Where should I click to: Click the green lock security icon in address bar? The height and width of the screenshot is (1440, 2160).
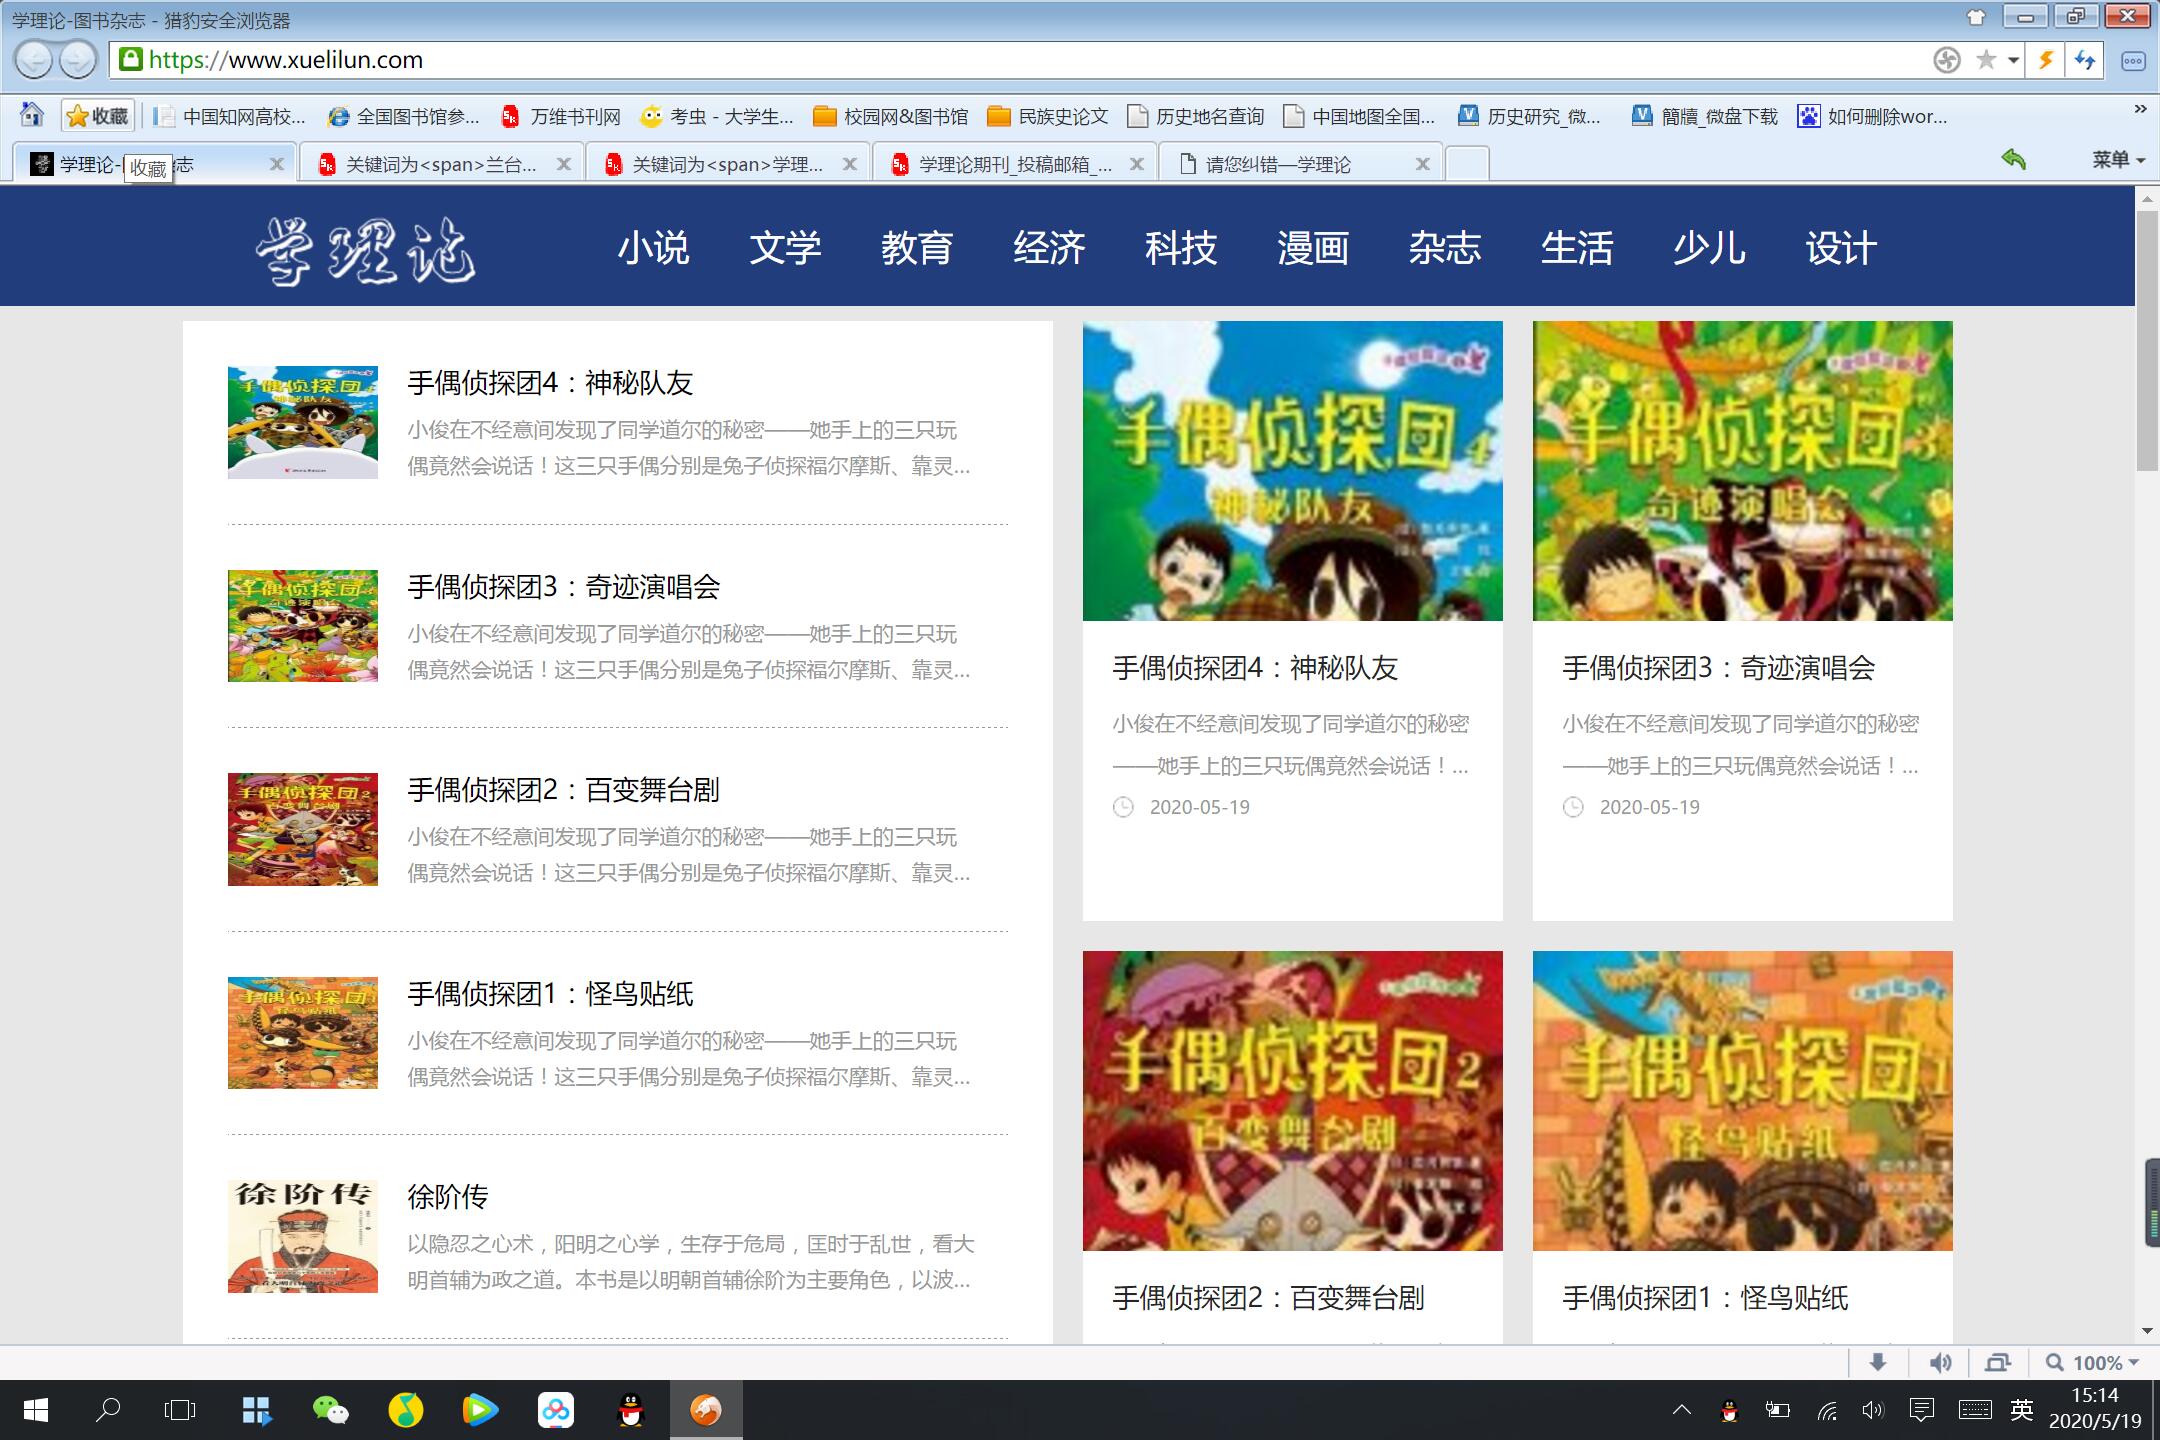pos(130,59)
